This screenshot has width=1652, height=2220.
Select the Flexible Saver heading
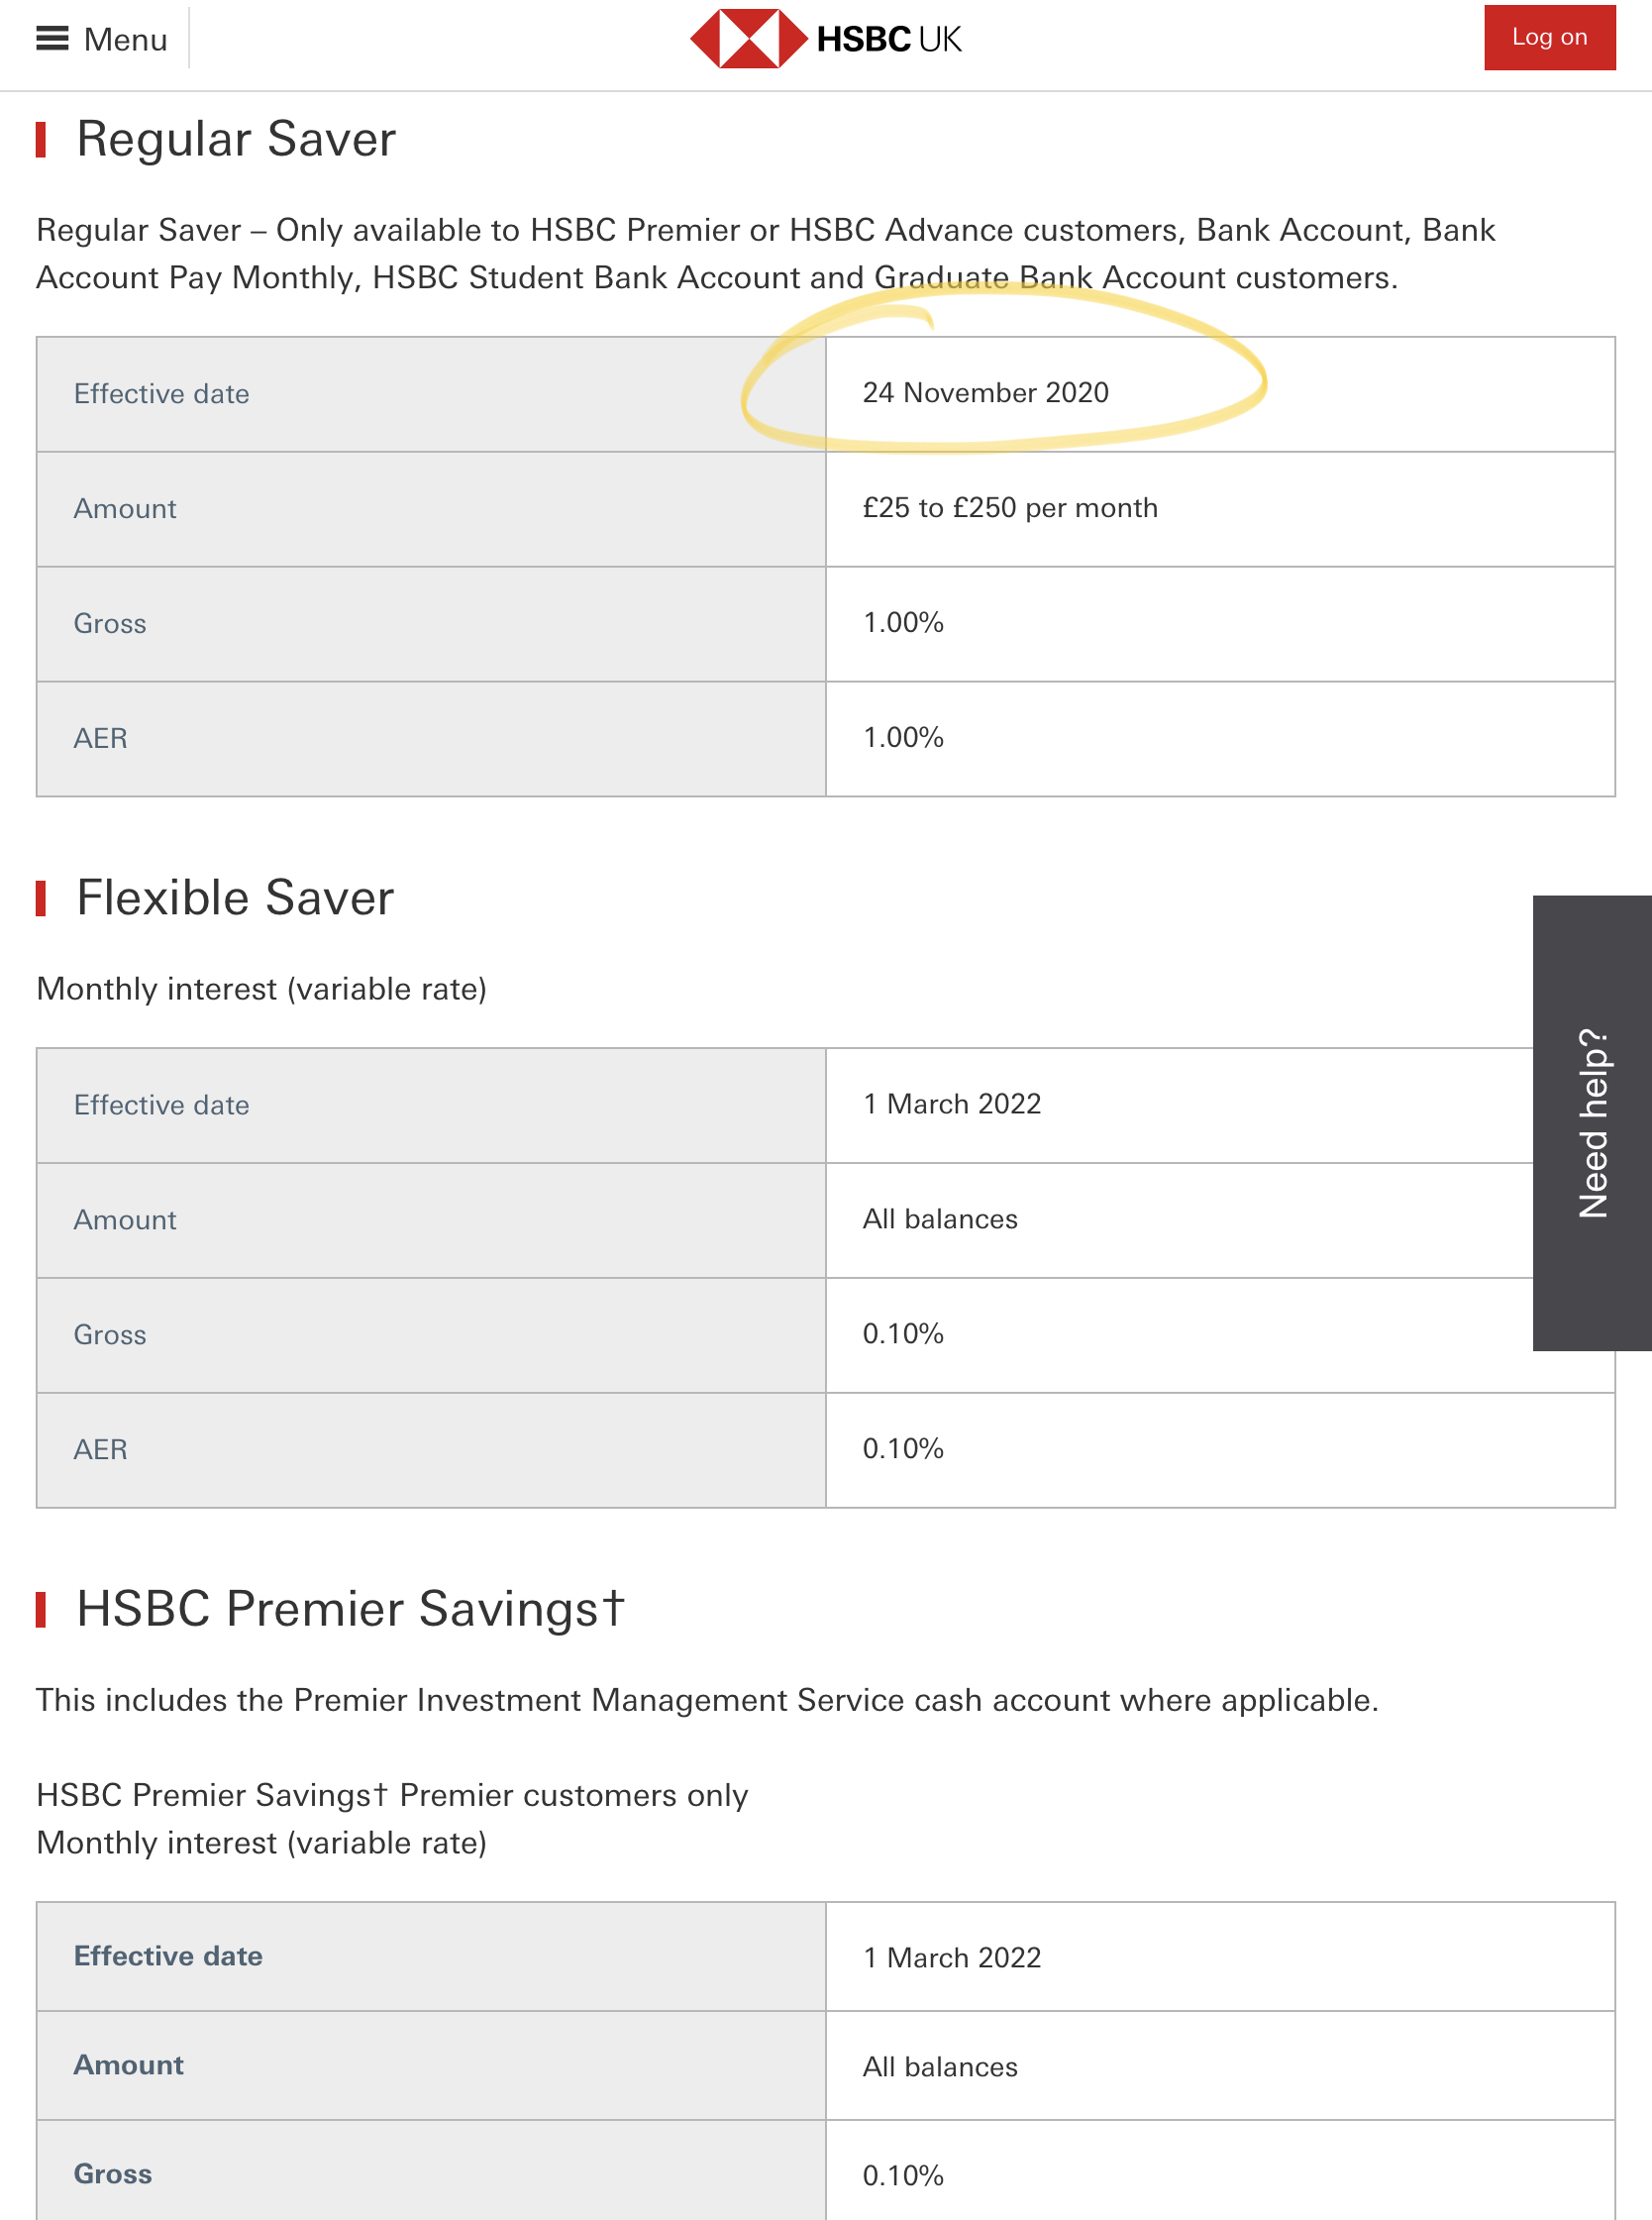point(235,898)
